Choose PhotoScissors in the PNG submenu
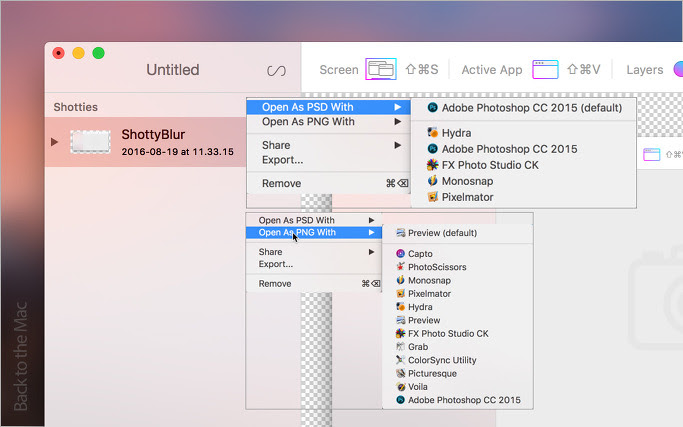 (457, 267)
